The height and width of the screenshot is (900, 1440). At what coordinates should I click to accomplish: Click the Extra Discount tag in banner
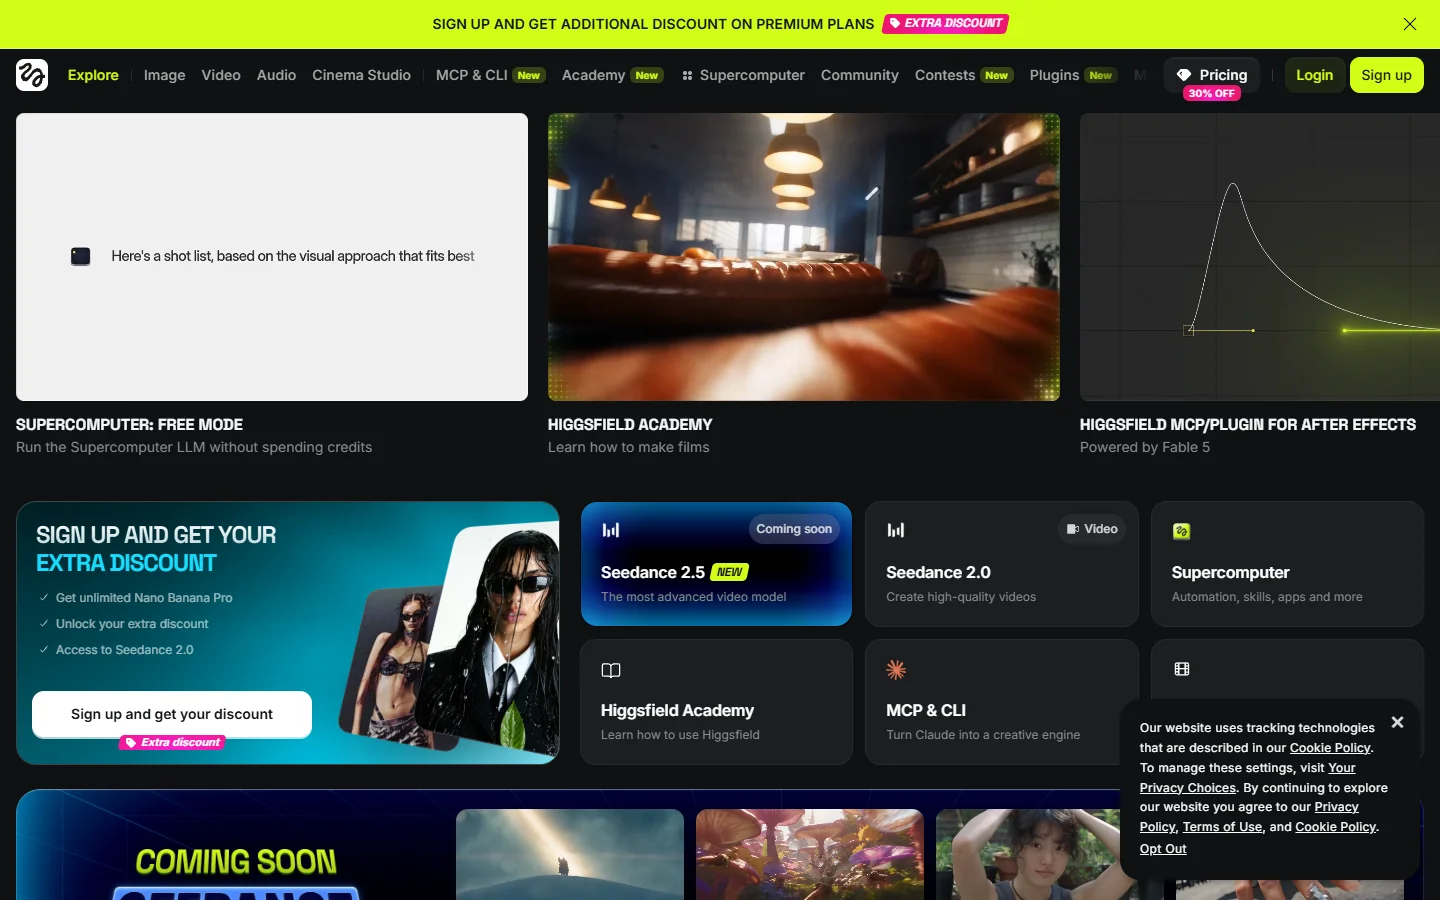click(945, 23)
